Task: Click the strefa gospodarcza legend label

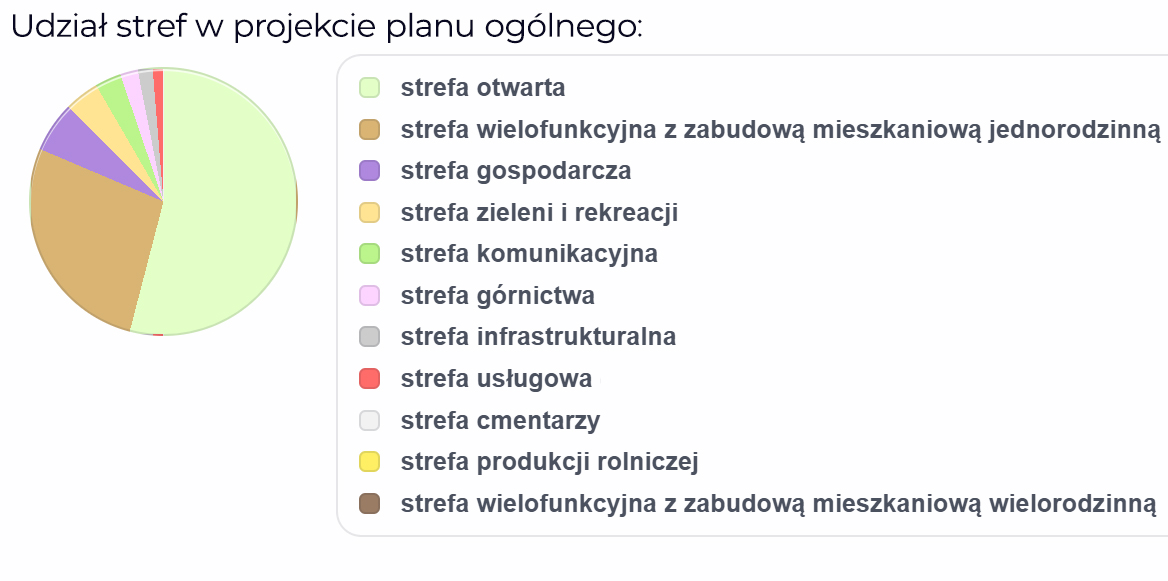Action: [x=516, y=171]
